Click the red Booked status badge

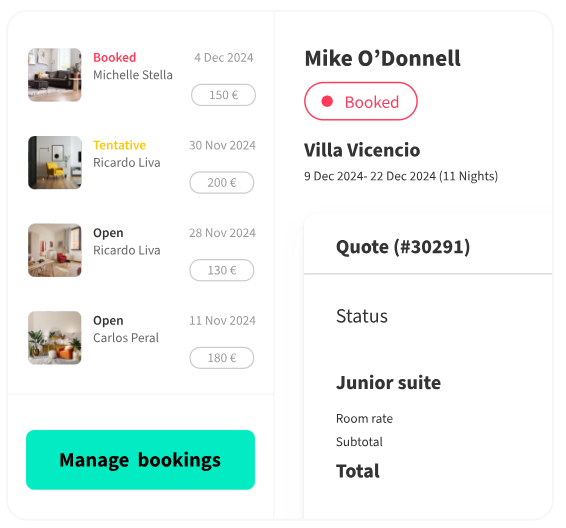pos(361,101)
